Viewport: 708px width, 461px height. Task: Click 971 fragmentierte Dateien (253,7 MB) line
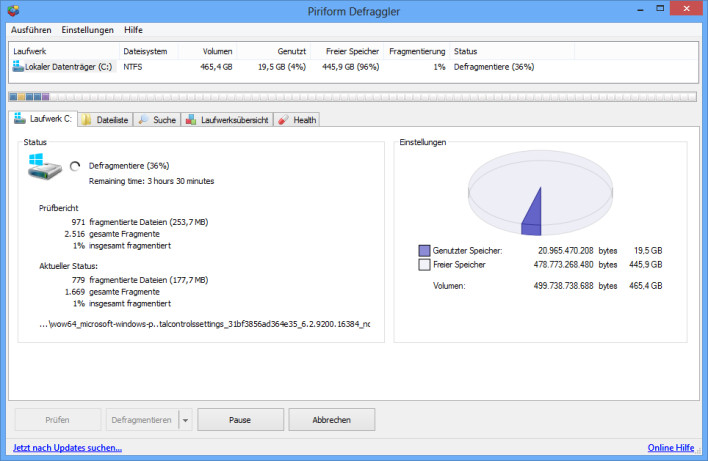(140, 222)
